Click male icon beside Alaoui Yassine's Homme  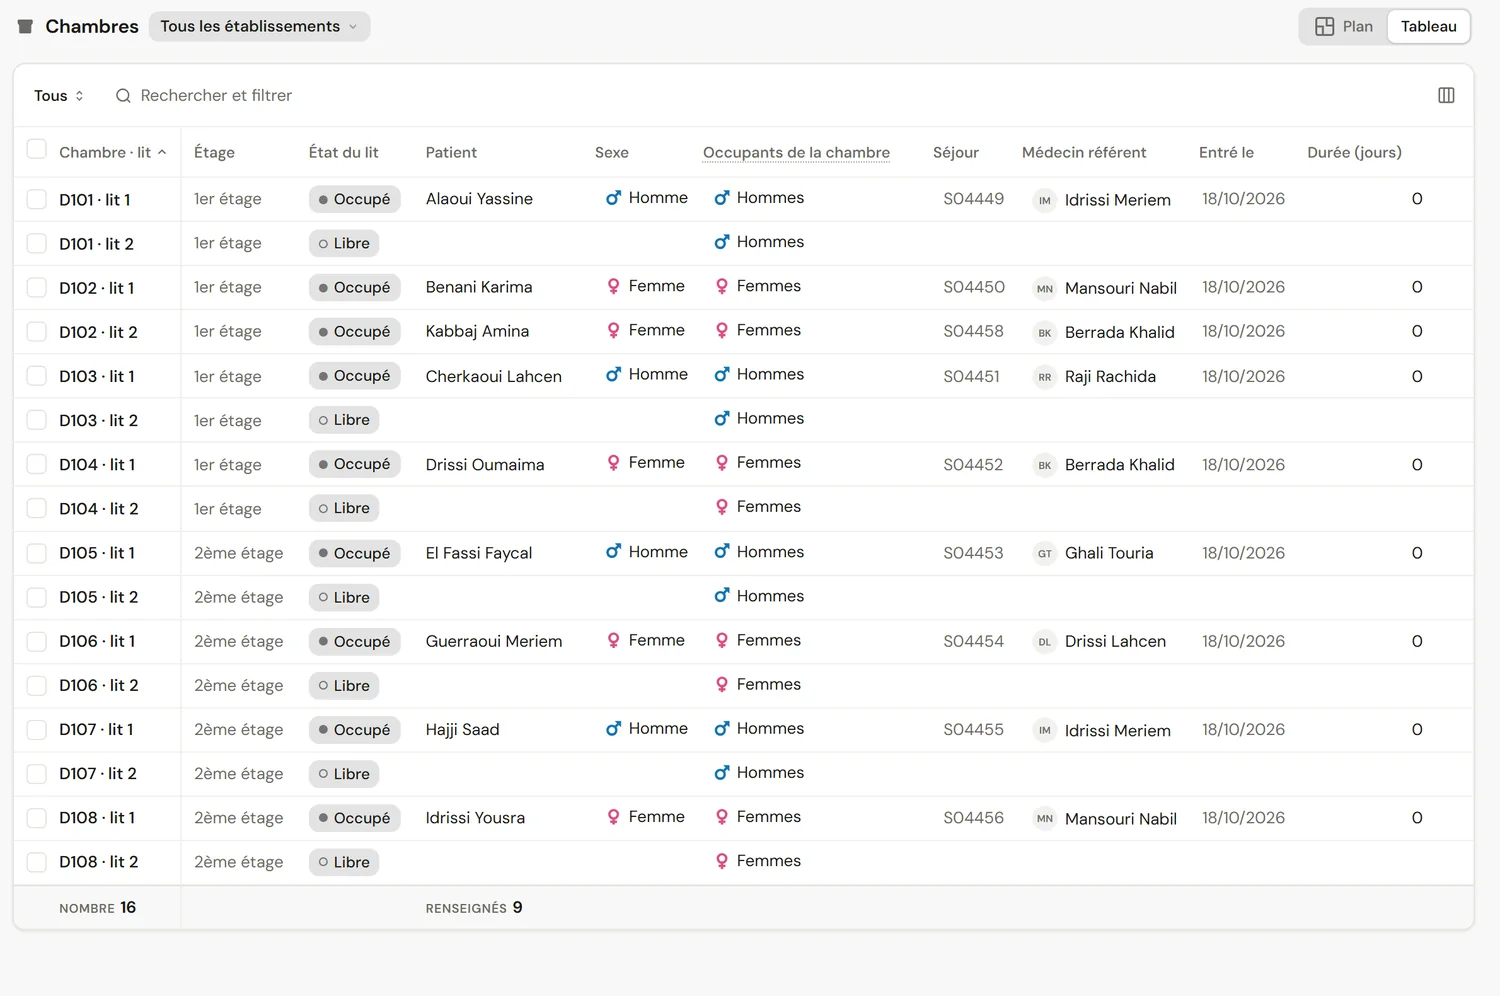pos(613,198)
